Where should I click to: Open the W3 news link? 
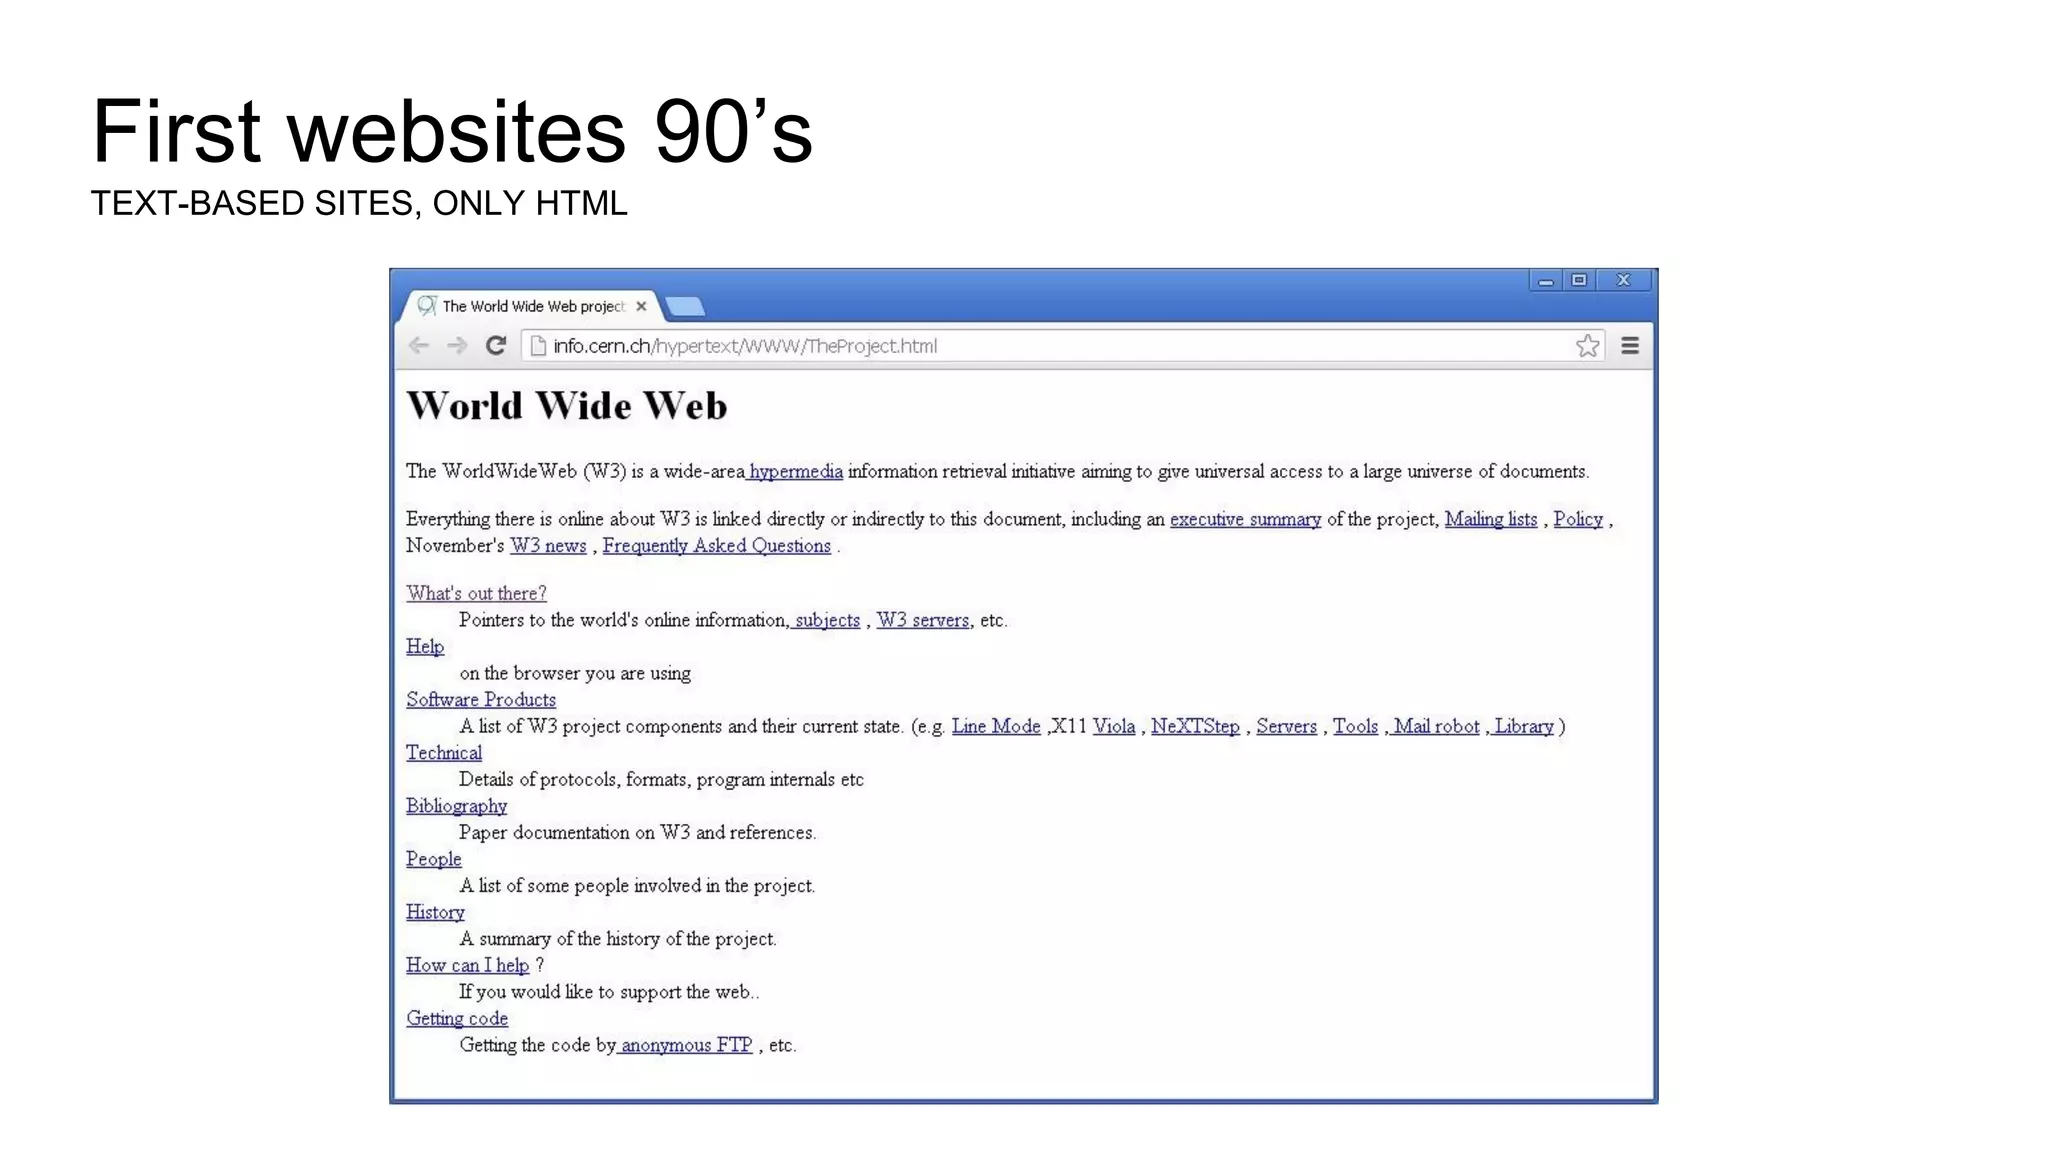pos(548,546)
